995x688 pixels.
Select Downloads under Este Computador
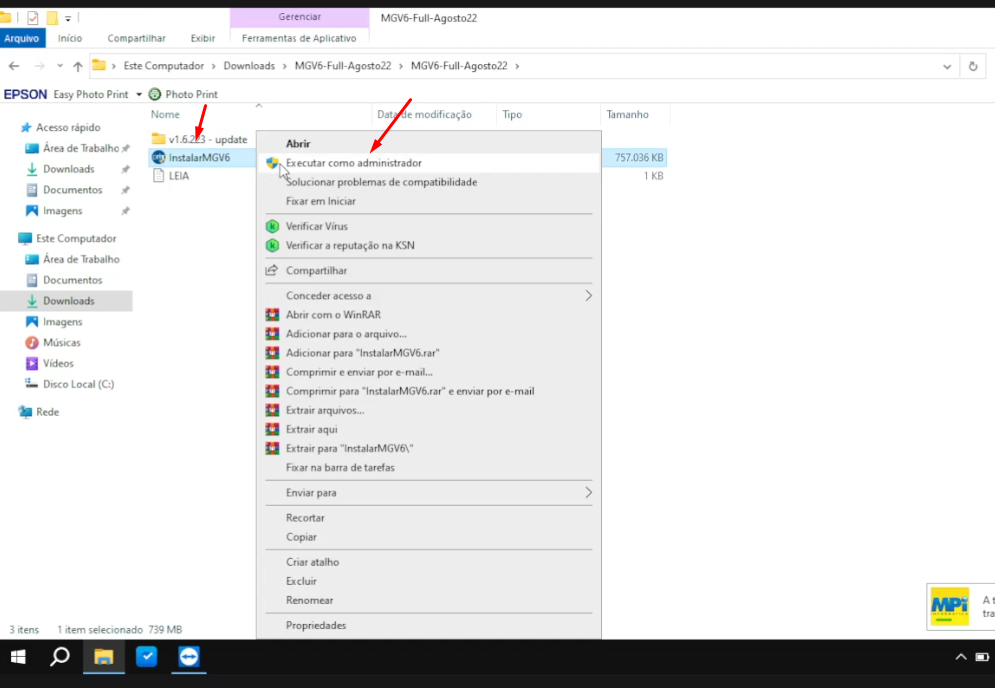tap(68, 301)
